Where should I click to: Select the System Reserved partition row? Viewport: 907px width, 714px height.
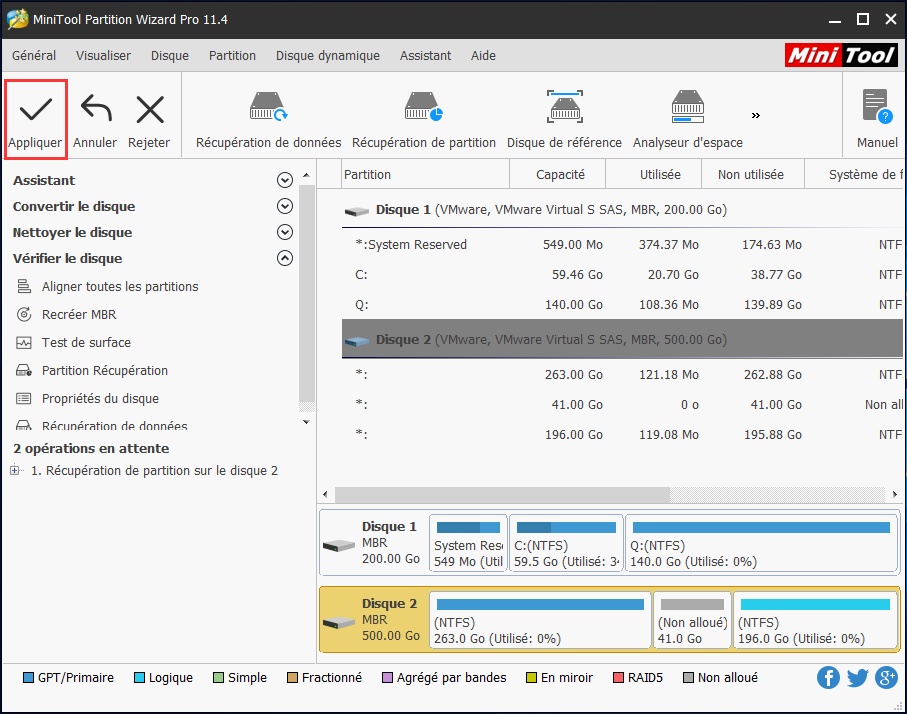coord(622,245)
